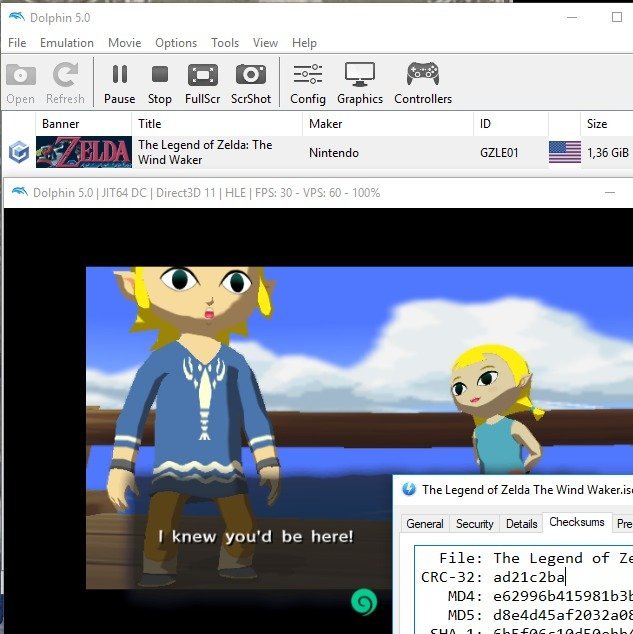This screenshot has height=634, width=633.
Task: Switch to the Security tab
Action: click(x=474, y=523)
